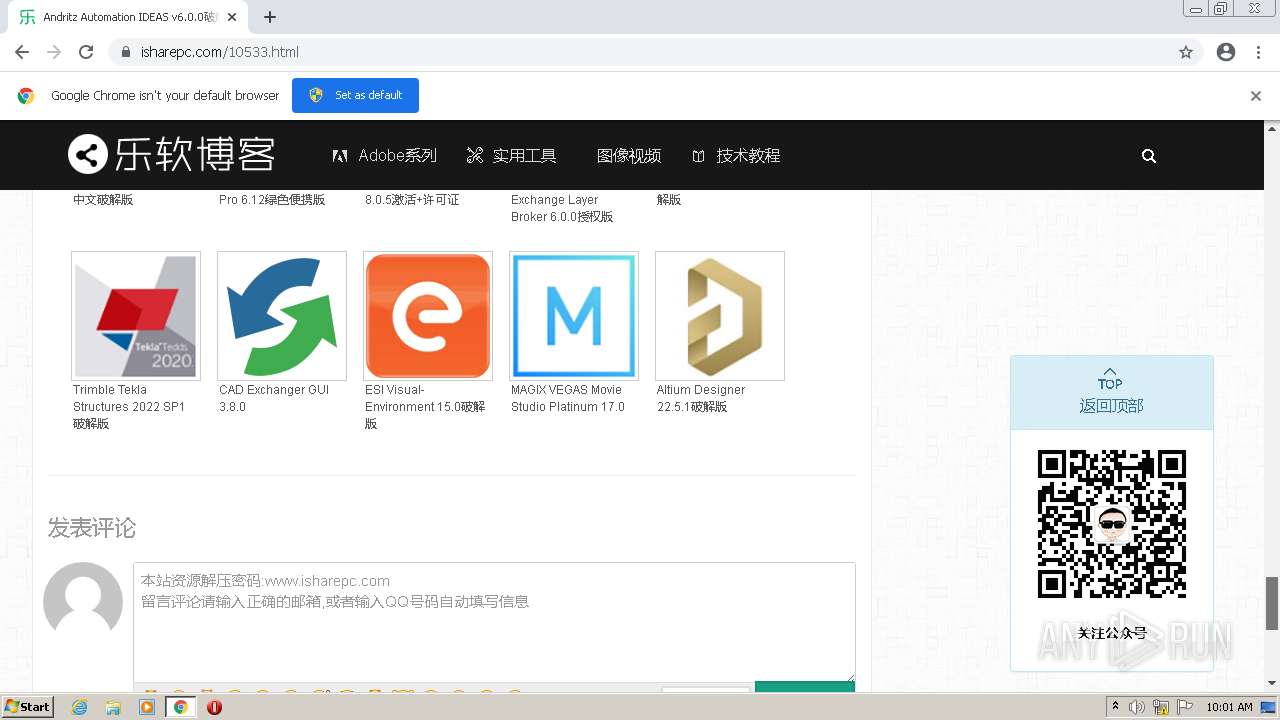1280x720 pixels.
Task: Click Exchange Layer Broker 6.0.0 link
Action: (562, 208)
